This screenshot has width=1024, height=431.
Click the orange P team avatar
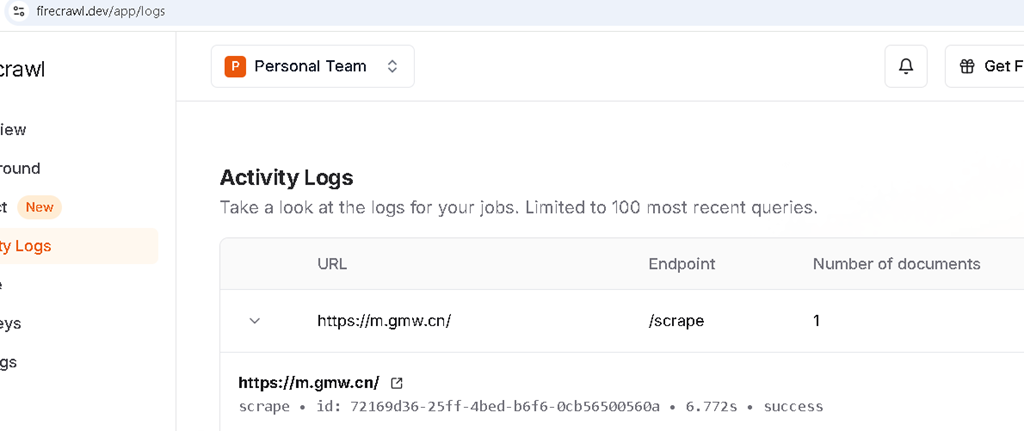(x=235, y=66)
